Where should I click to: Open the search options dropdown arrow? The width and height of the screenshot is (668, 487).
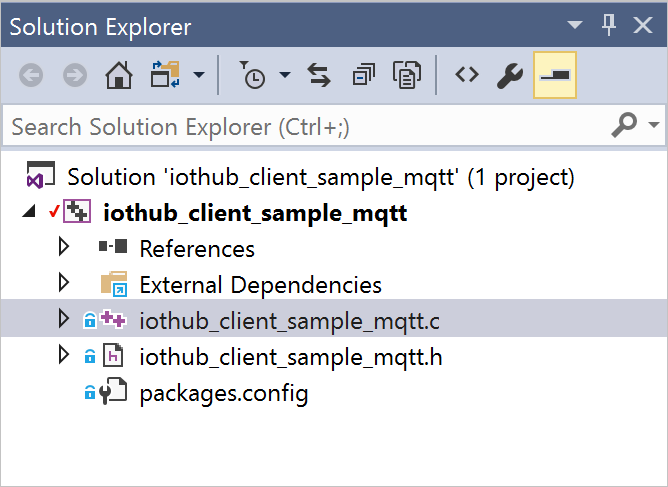pyautogui.click(x=655, y=126)
